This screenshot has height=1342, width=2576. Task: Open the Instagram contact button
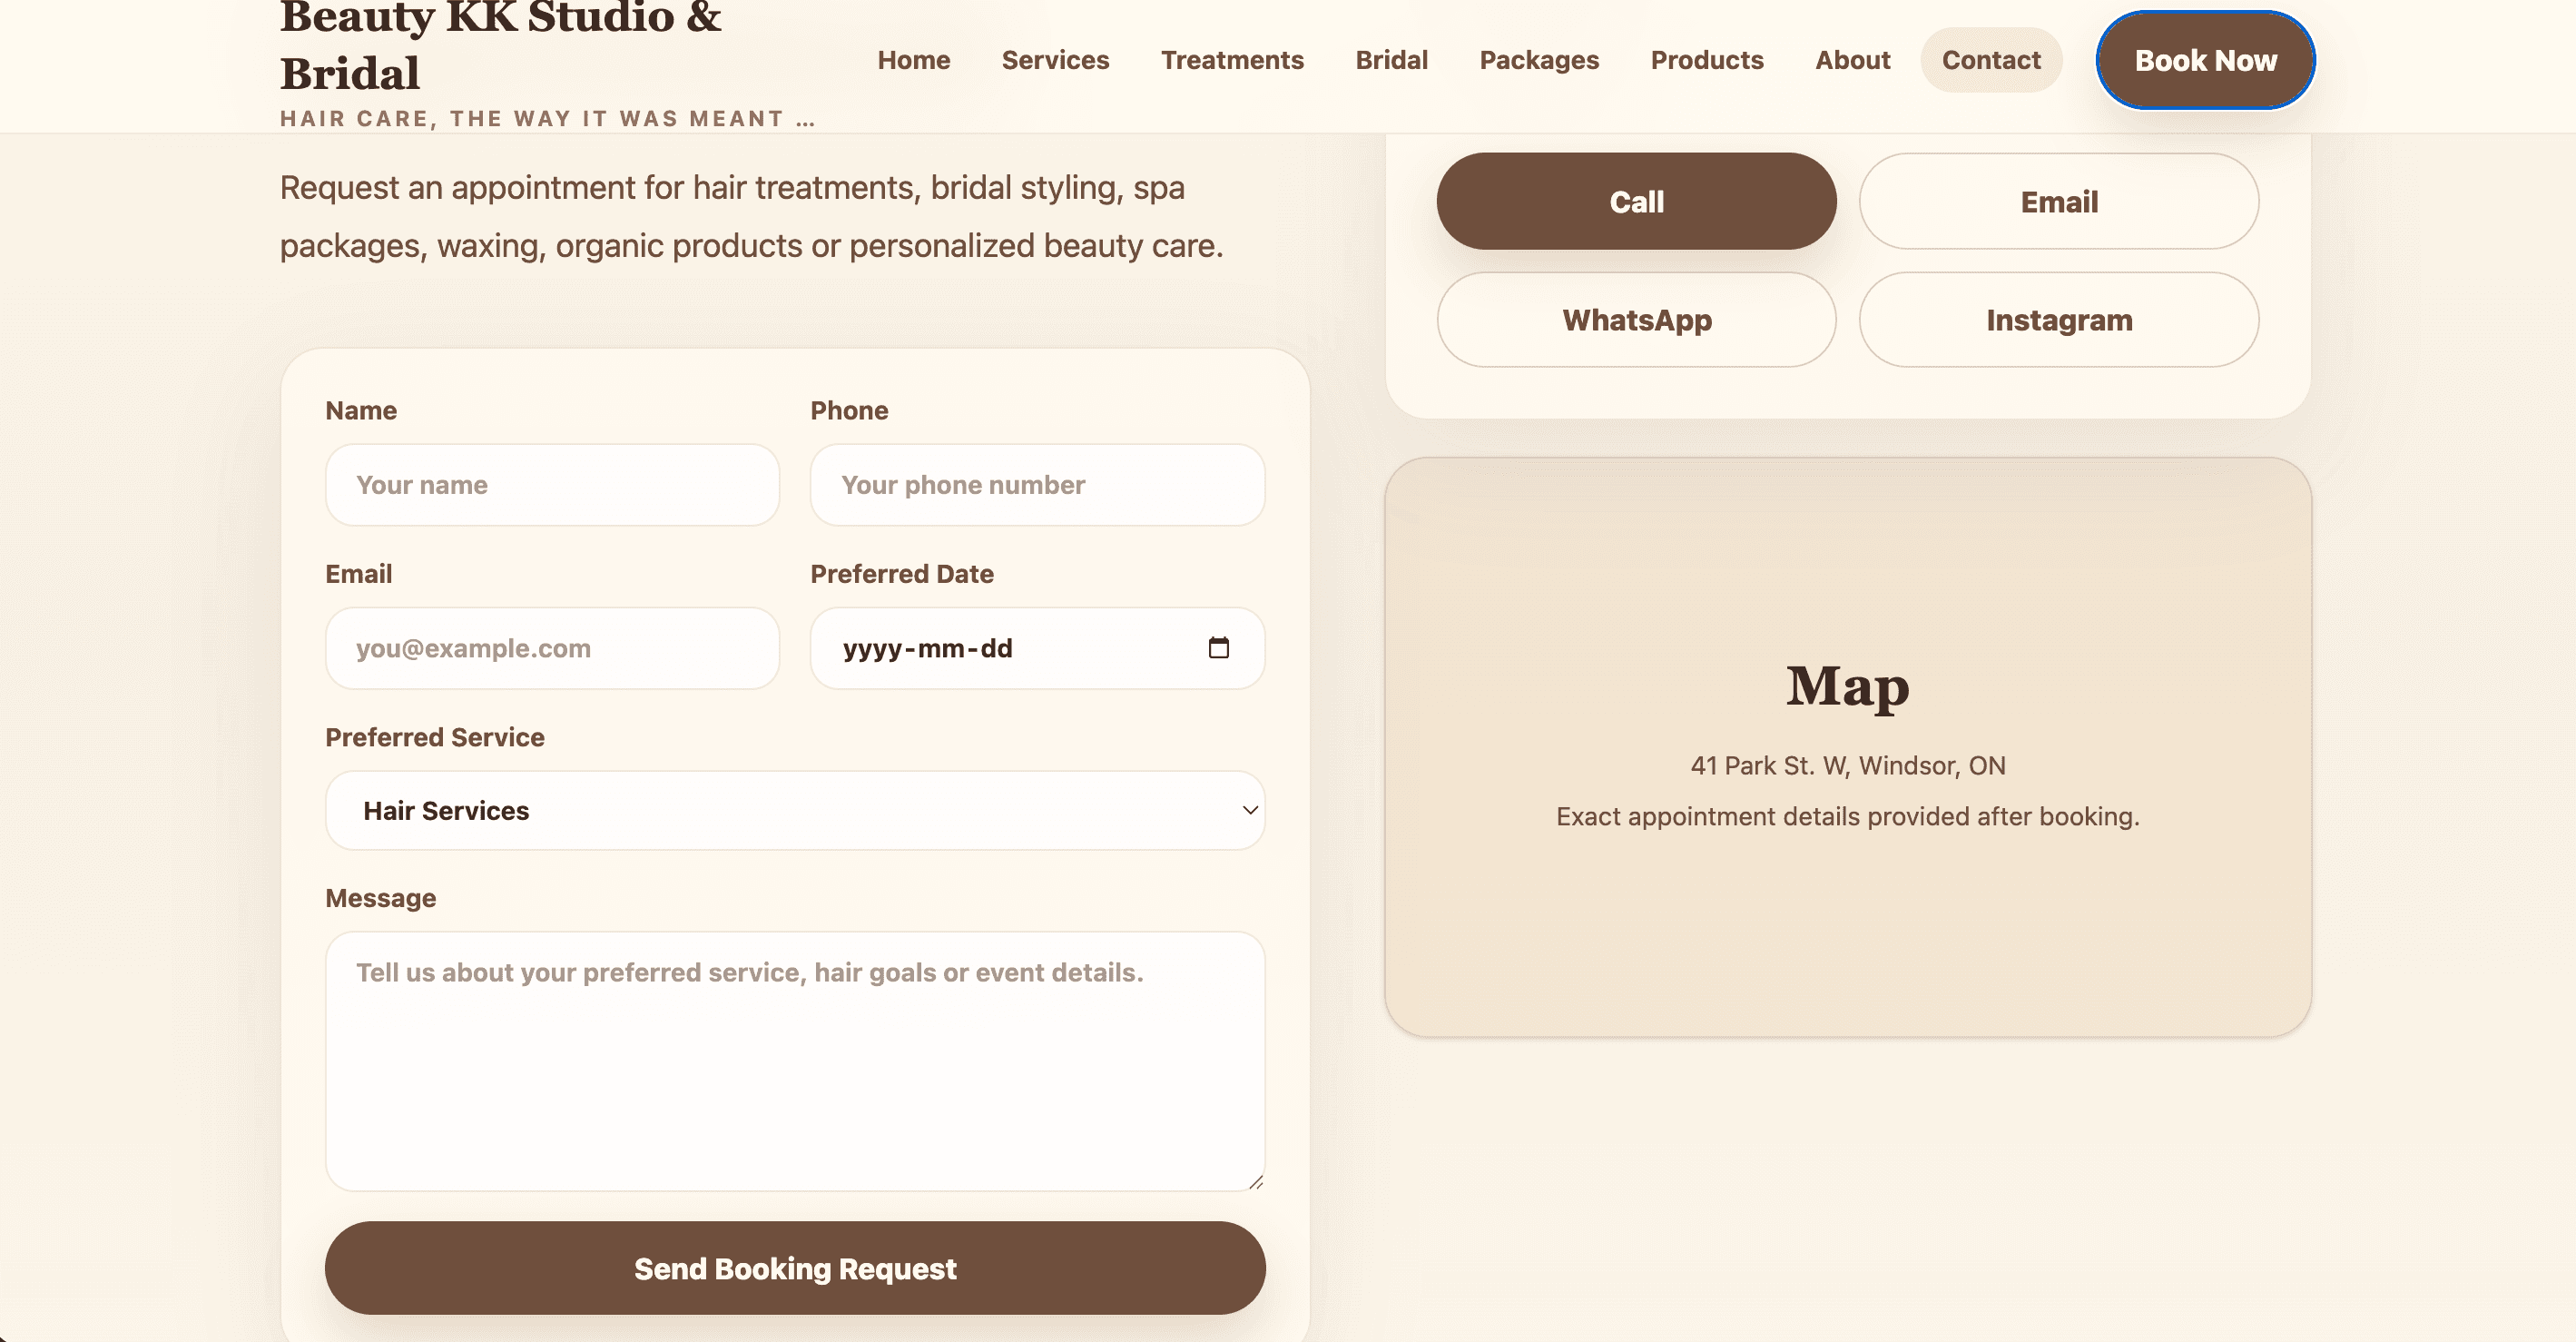click(x=2059, y=320)
